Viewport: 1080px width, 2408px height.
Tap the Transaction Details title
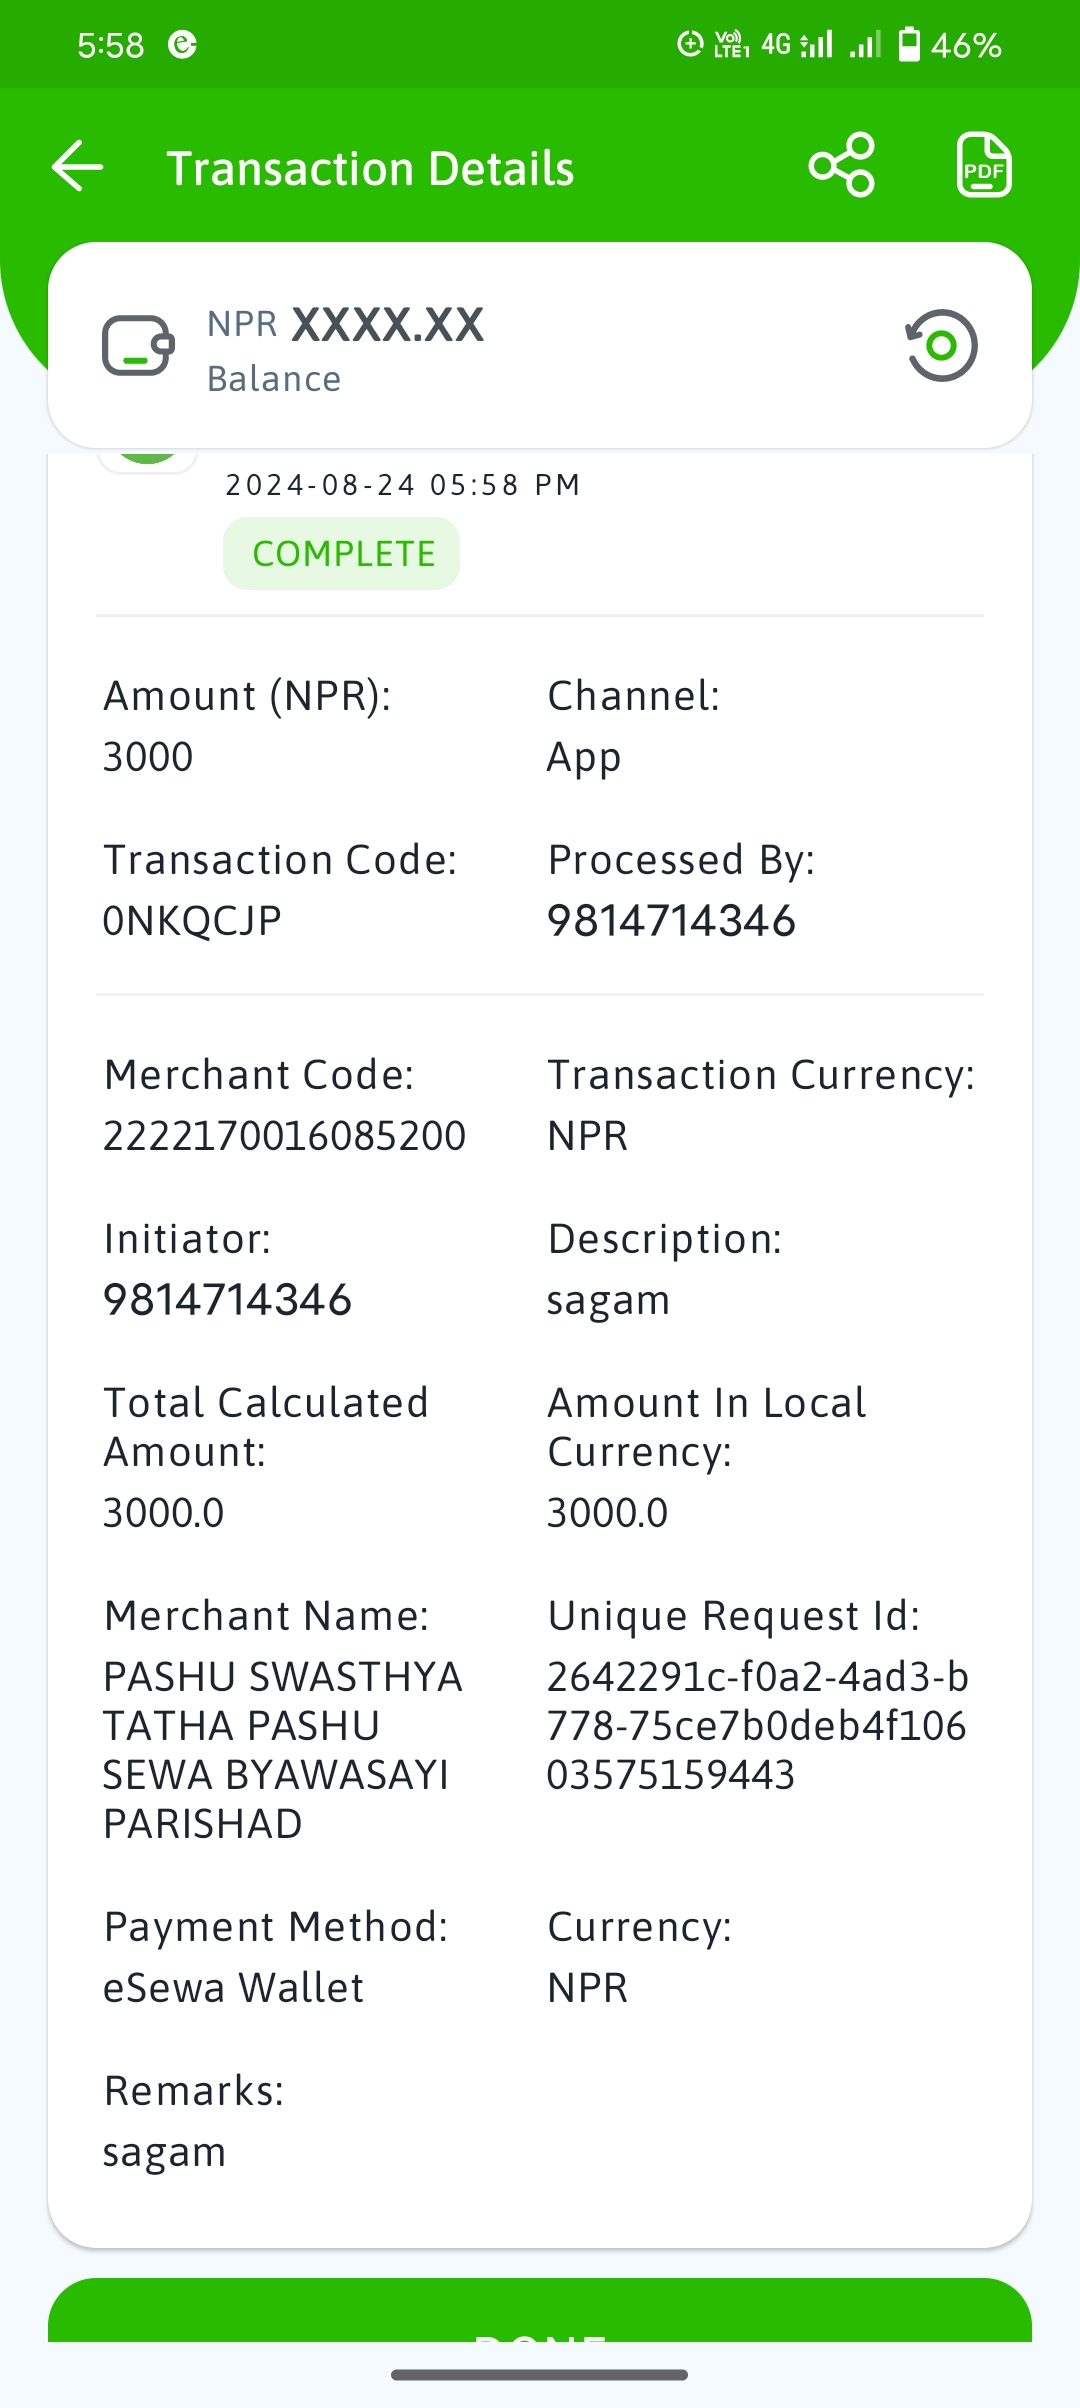click(370, 168)
